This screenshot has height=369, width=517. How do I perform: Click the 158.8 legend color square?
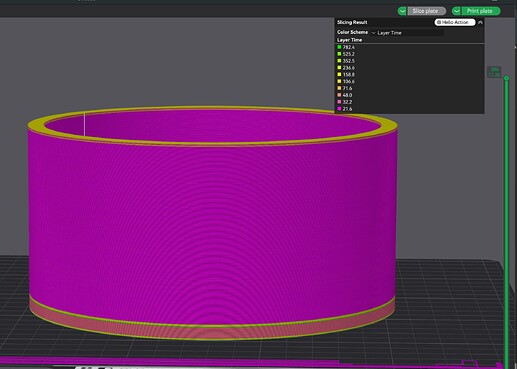point(339,74)
